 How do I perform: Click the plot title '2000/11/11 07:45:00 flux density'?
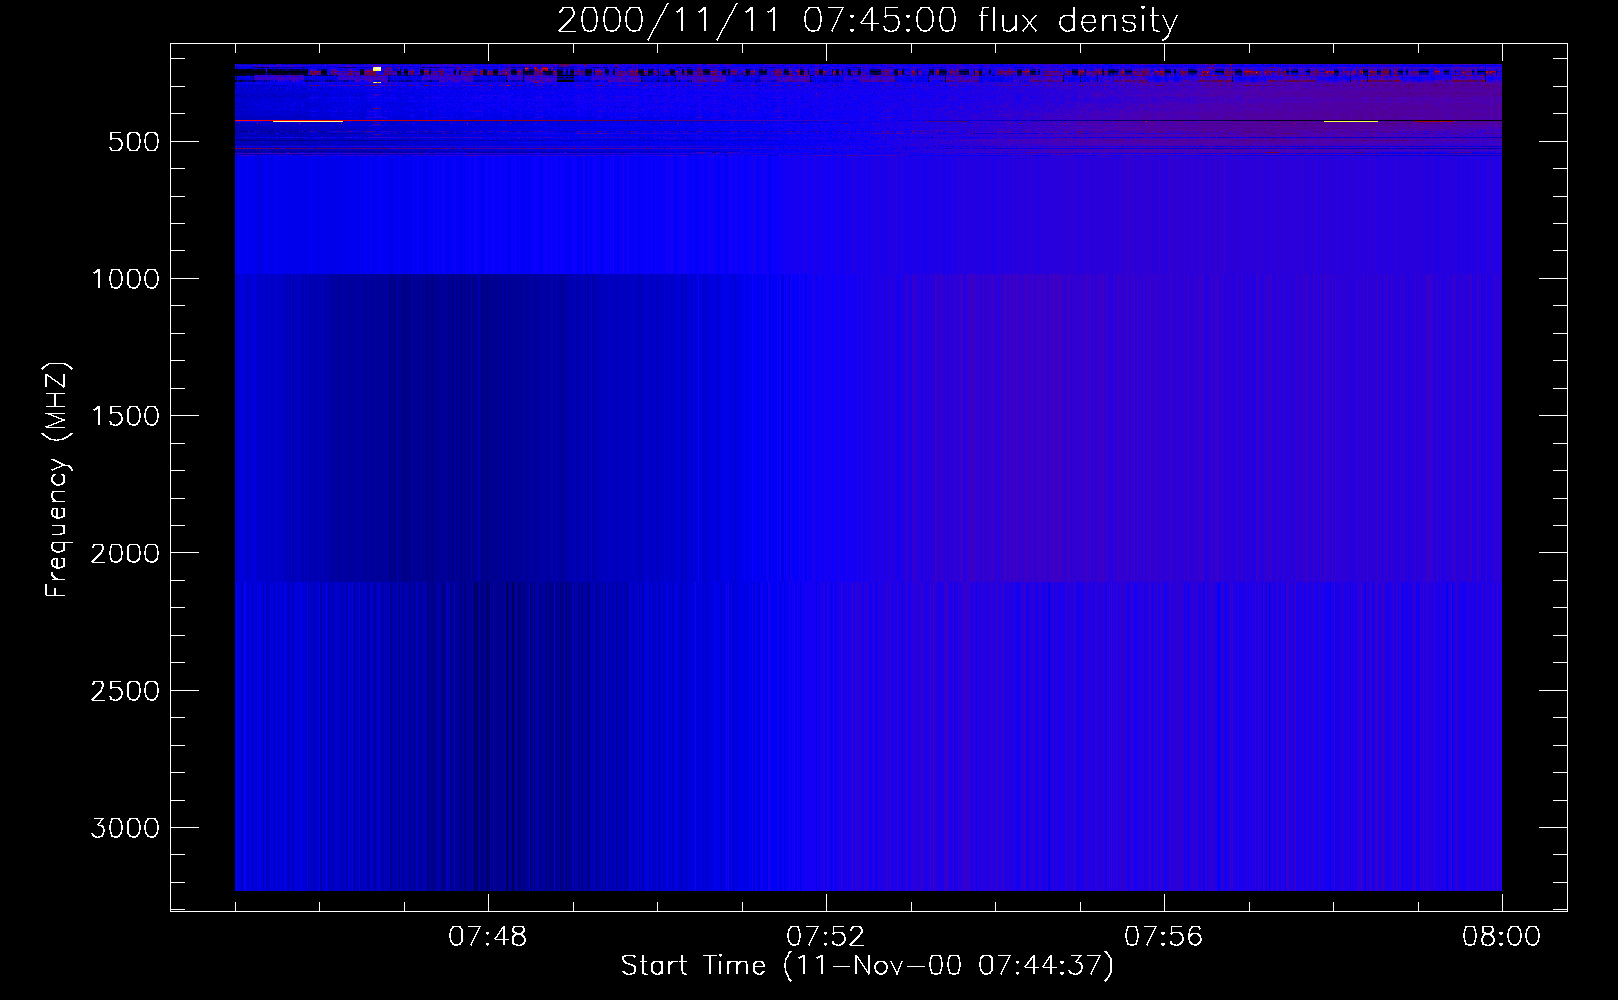[867, 21]
